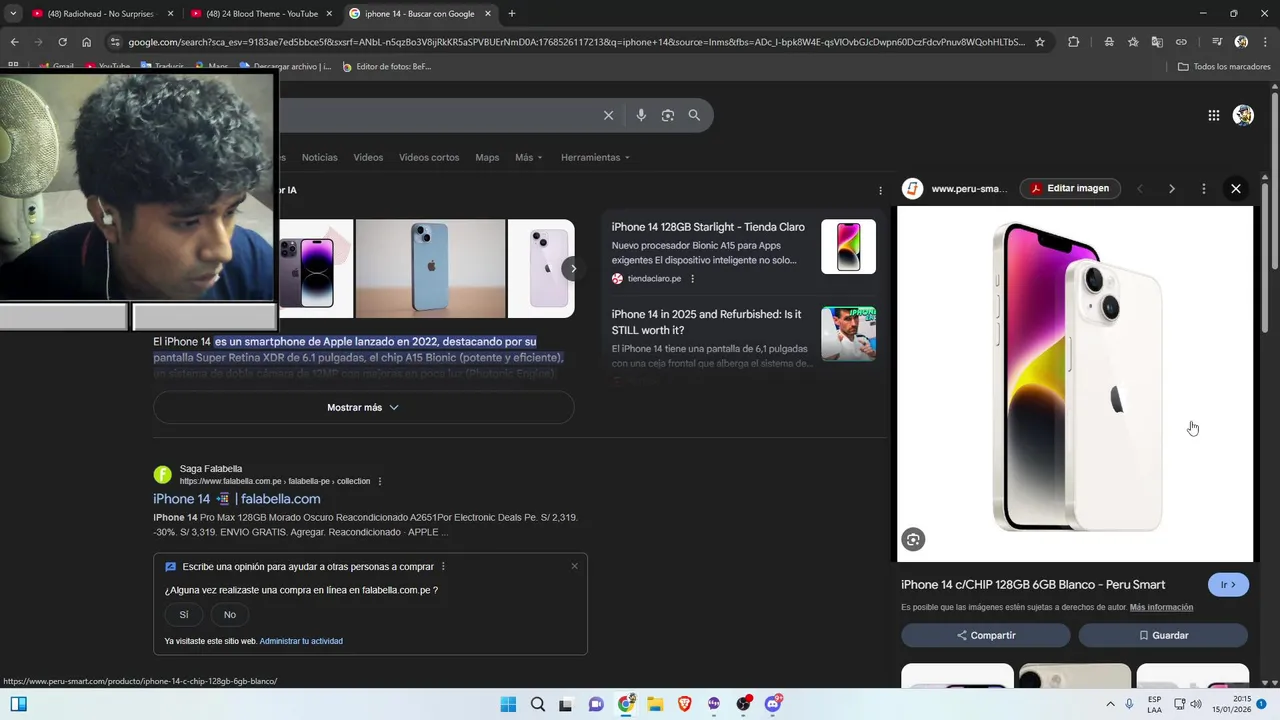Open Google apps grid
Screen dimensions: 1280x720
1214,115
